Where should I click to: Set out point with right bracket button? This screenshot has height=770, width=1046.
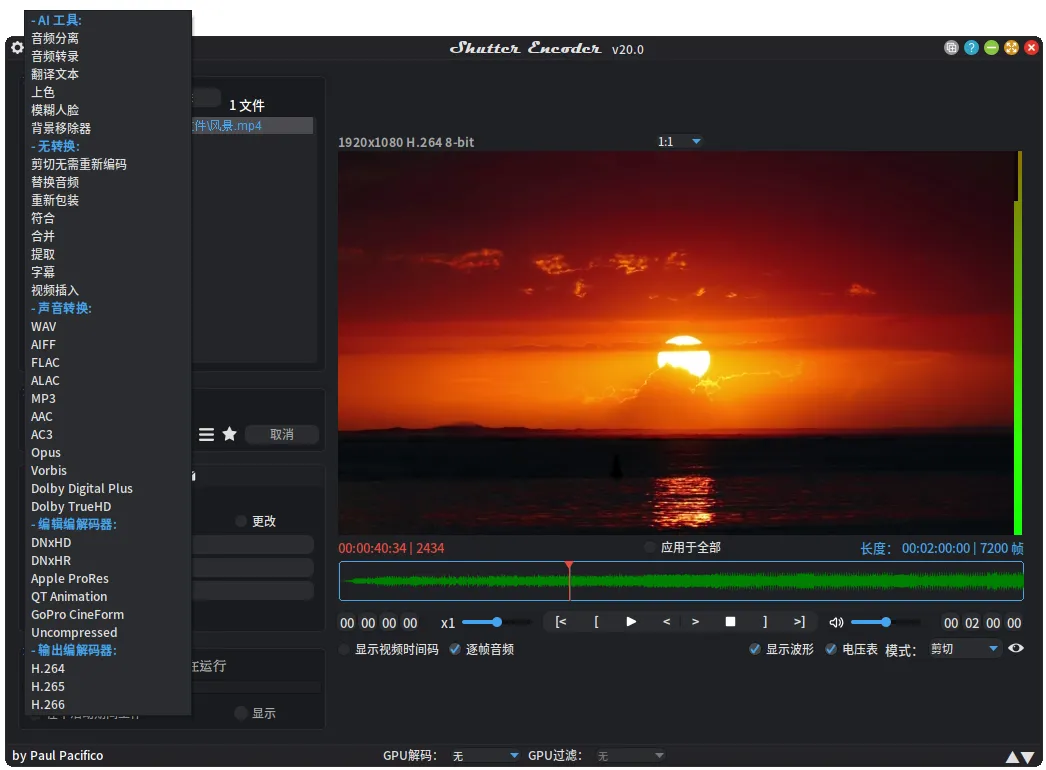(765, 622)
